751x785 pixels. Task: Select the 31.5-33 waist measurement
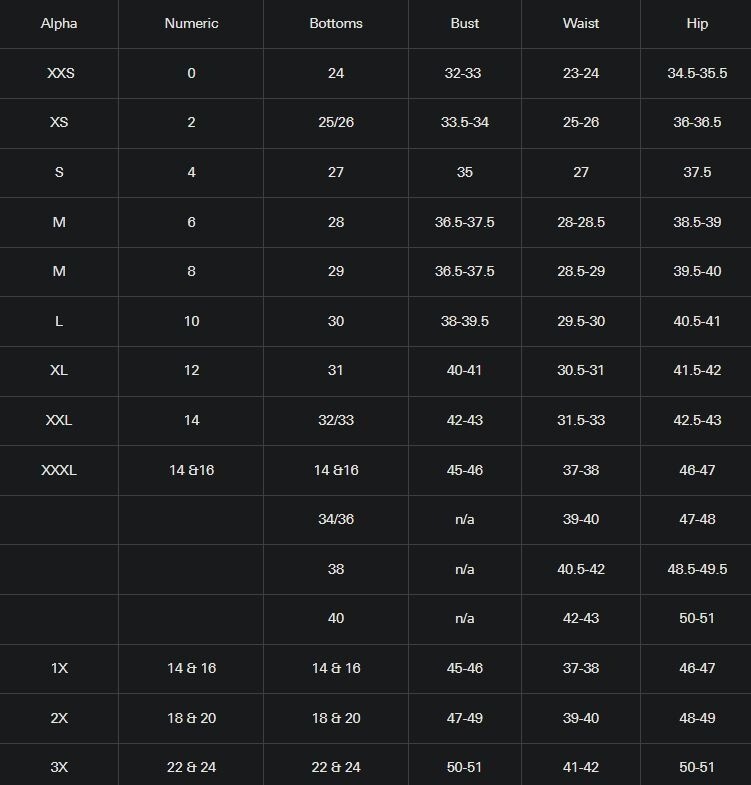(581, 420)
